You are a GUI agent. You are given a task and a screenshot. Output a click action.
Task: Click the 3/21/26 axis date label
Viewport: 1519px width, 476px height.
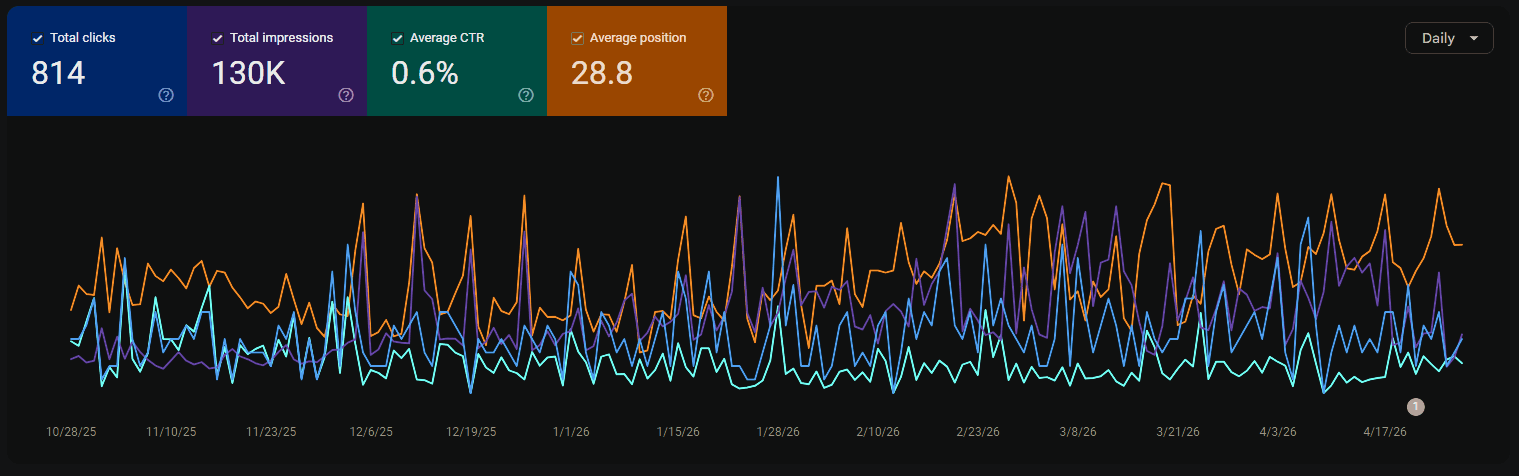[x=1178, y=432]
